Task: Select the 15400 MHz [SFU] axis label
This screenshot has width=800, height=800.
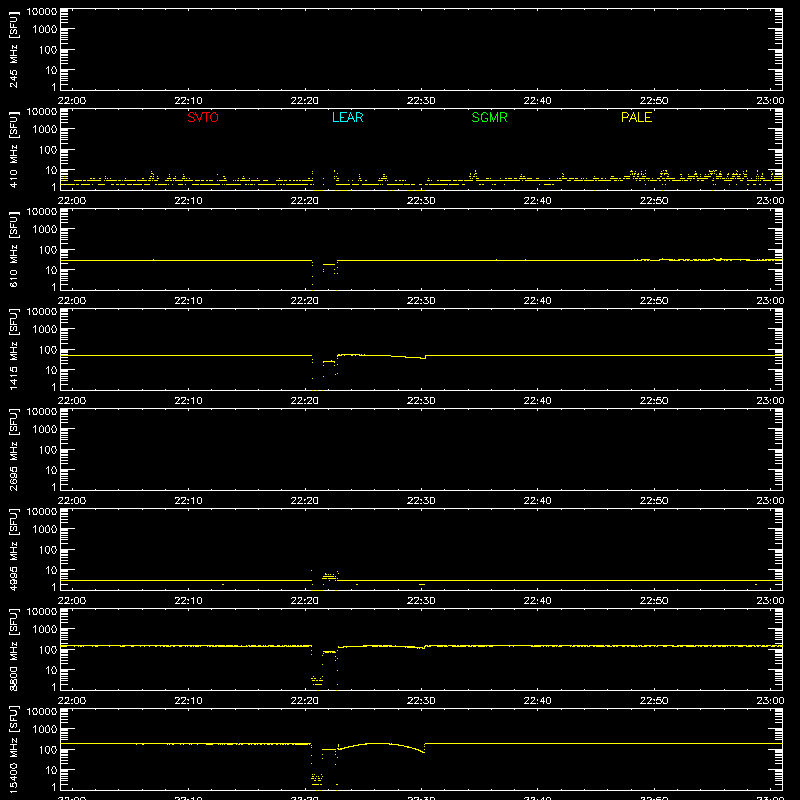Action: 13,749
